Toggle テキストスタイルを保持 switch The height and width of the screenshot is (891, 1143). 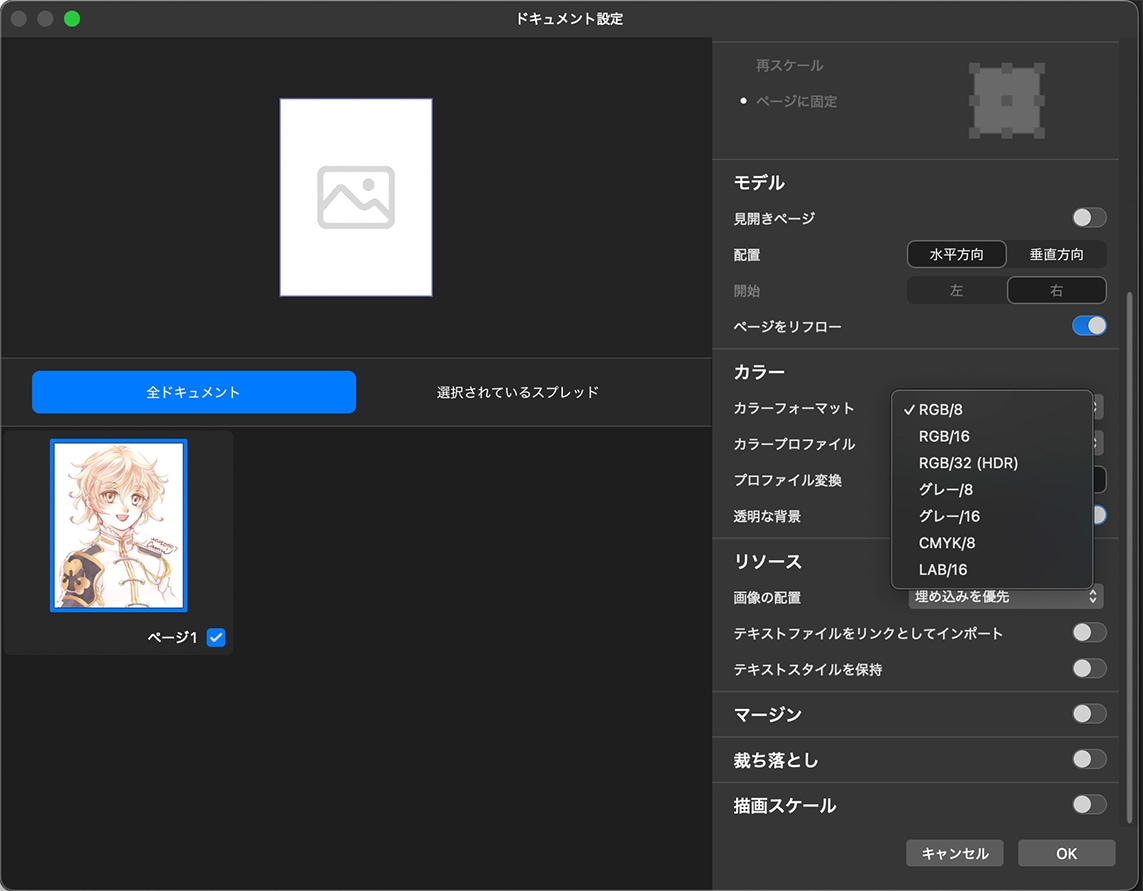pos(1089,669)
